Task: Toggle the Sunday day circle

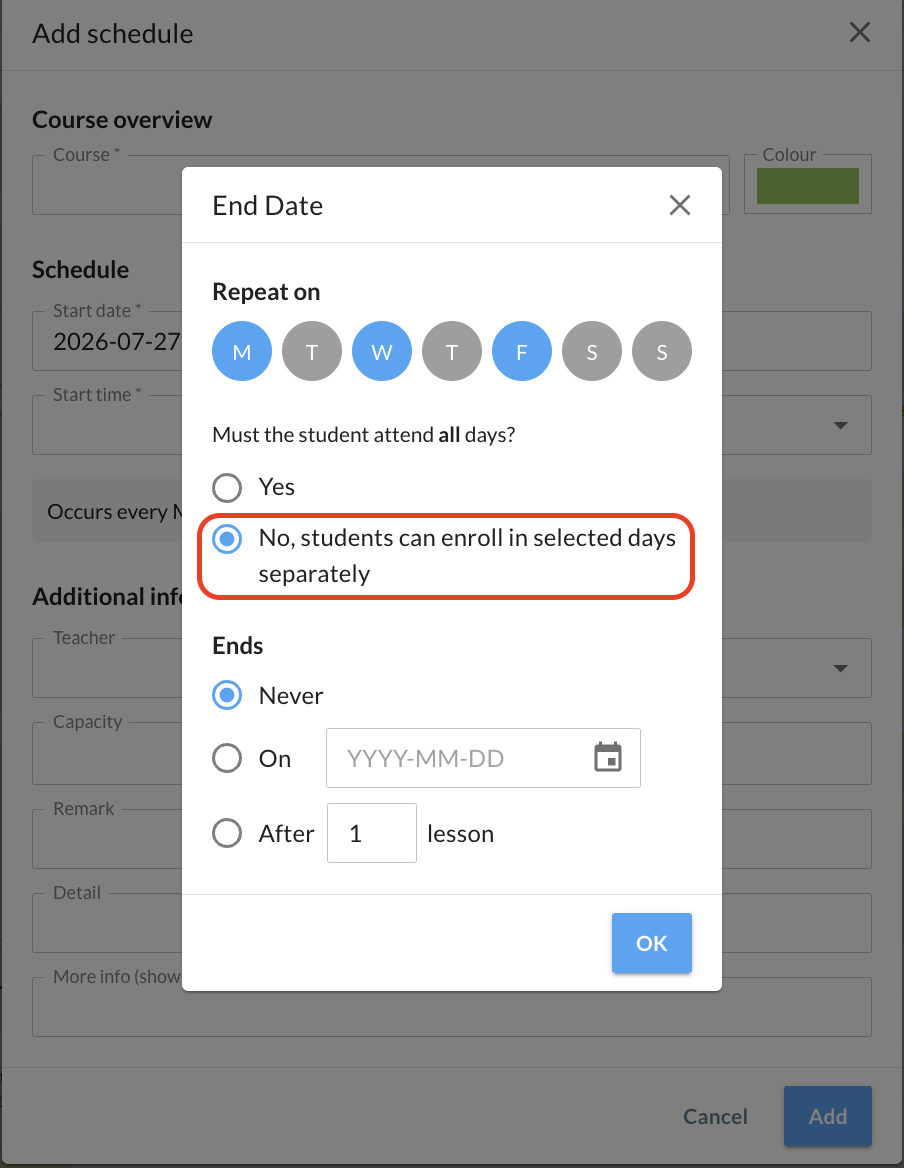Action: (661, 351)
